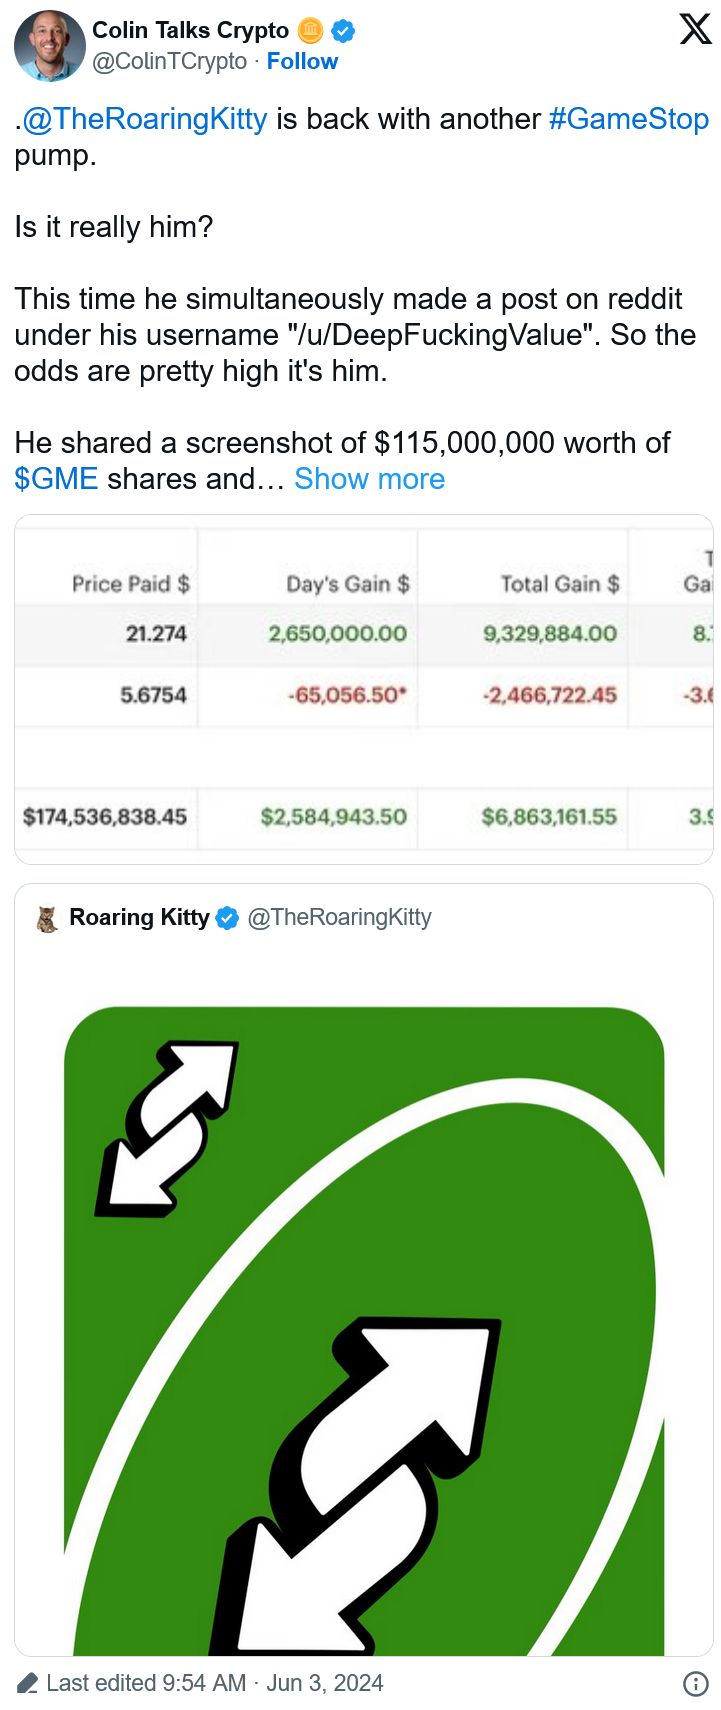
Task: Click the pencil edit history icon
Action: [x=28, y=1683]
